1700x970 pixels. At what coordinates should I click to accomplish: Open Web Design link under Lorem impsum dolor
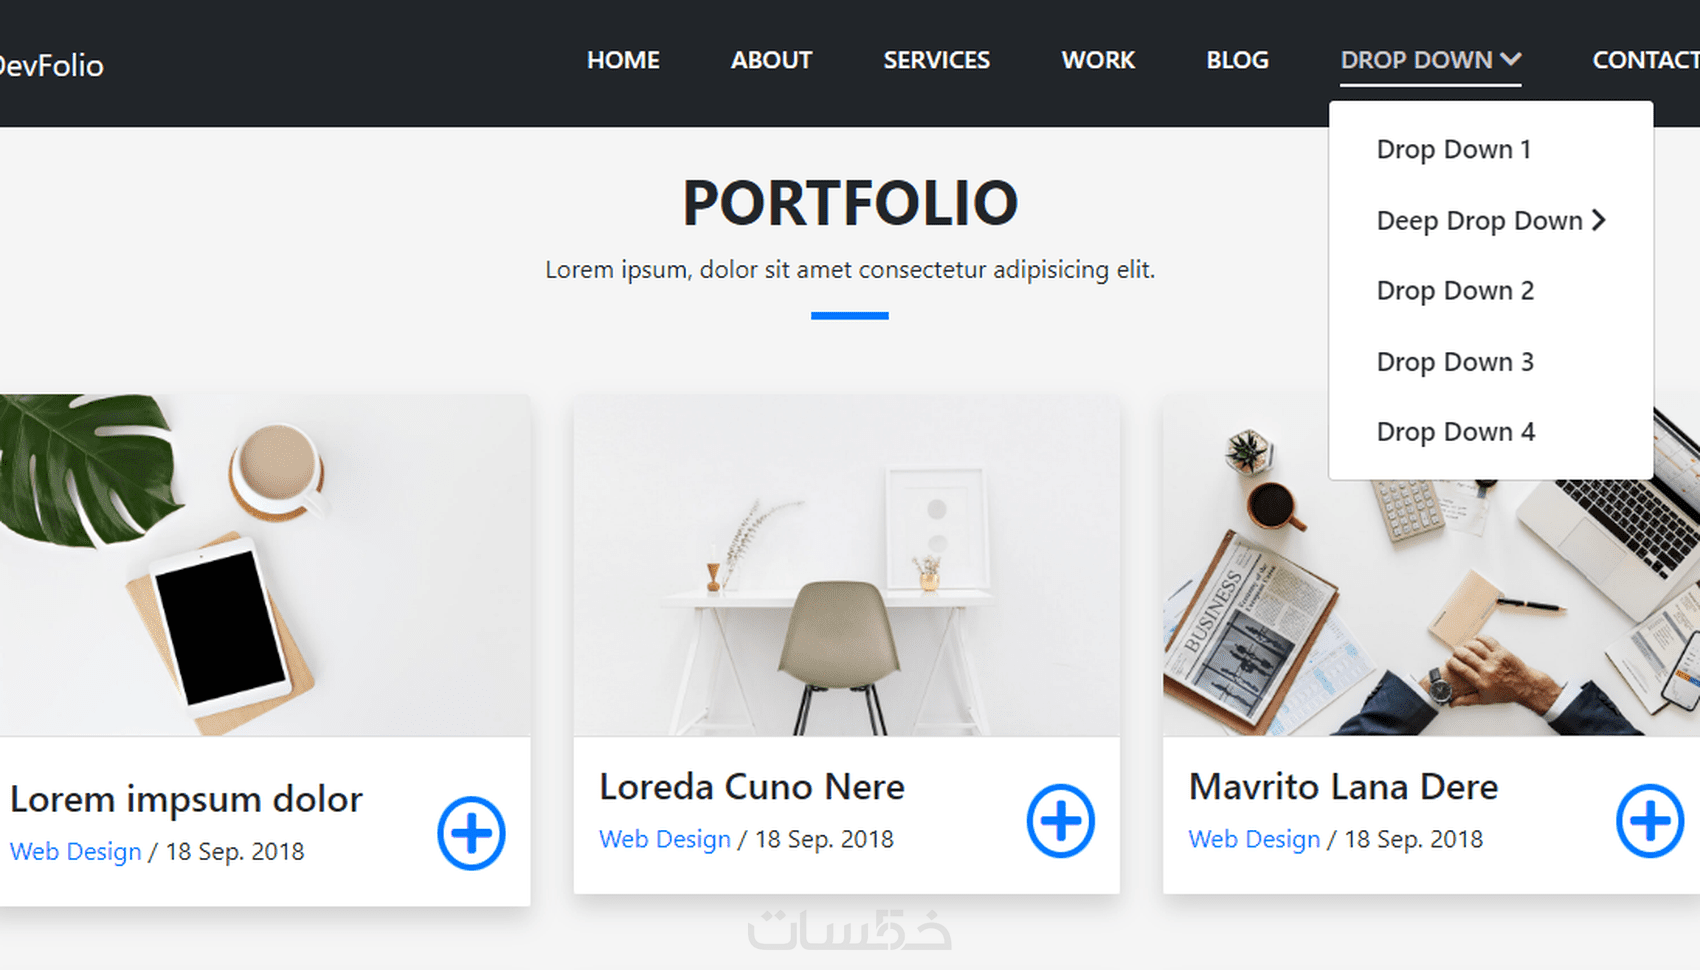pos(75,851)
